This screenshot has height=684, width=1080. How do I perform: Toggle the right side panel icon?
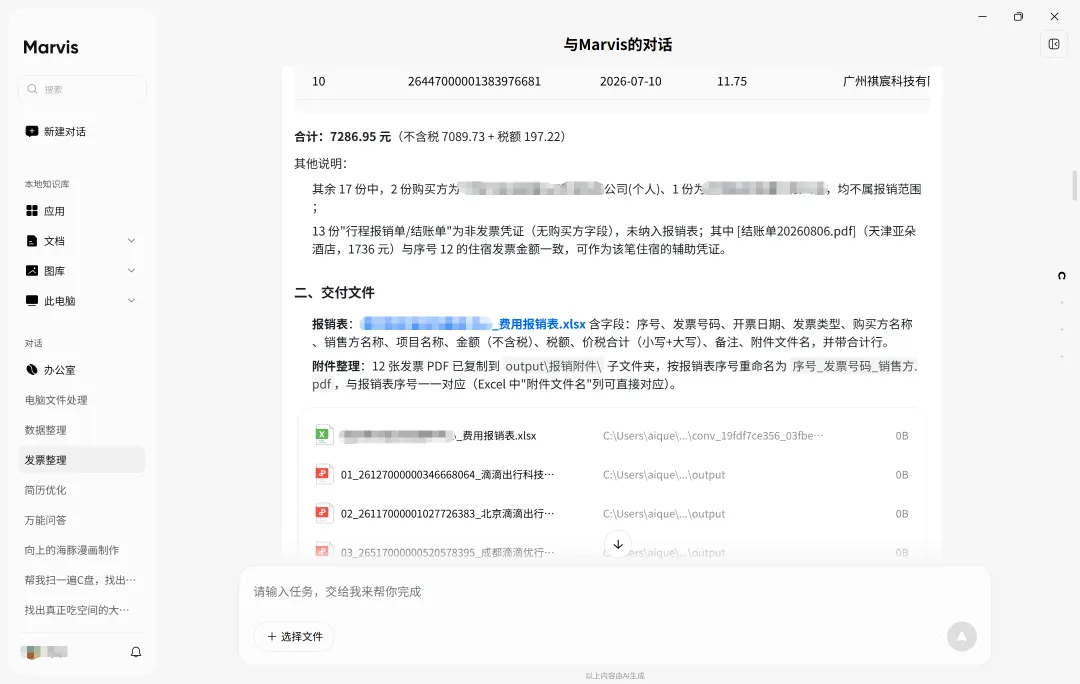(x=1054, y=44)
